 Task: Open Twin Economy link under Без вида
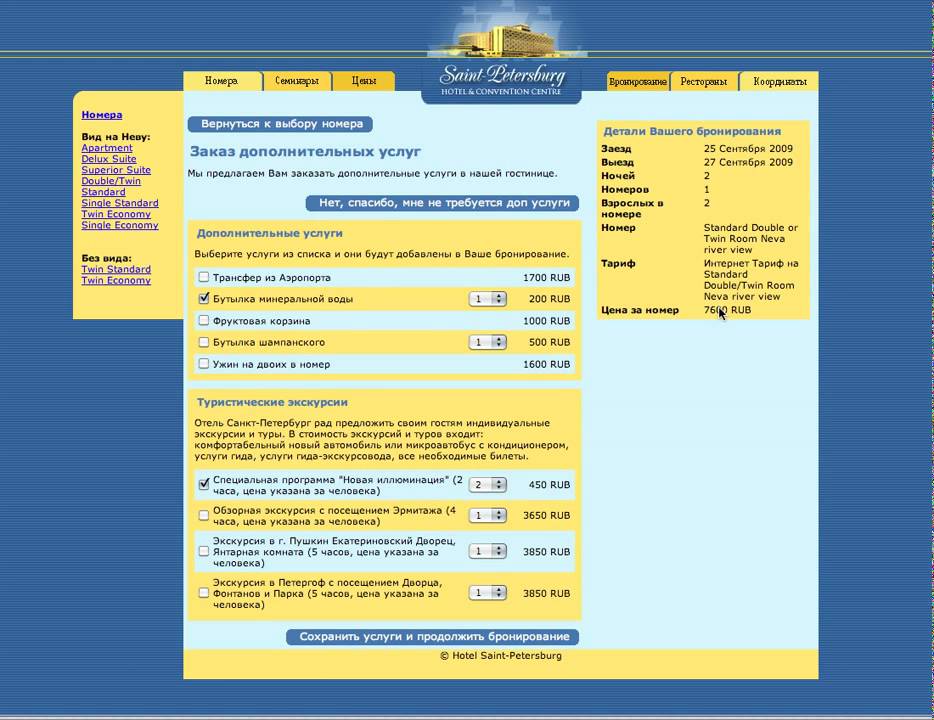[116, 280]
